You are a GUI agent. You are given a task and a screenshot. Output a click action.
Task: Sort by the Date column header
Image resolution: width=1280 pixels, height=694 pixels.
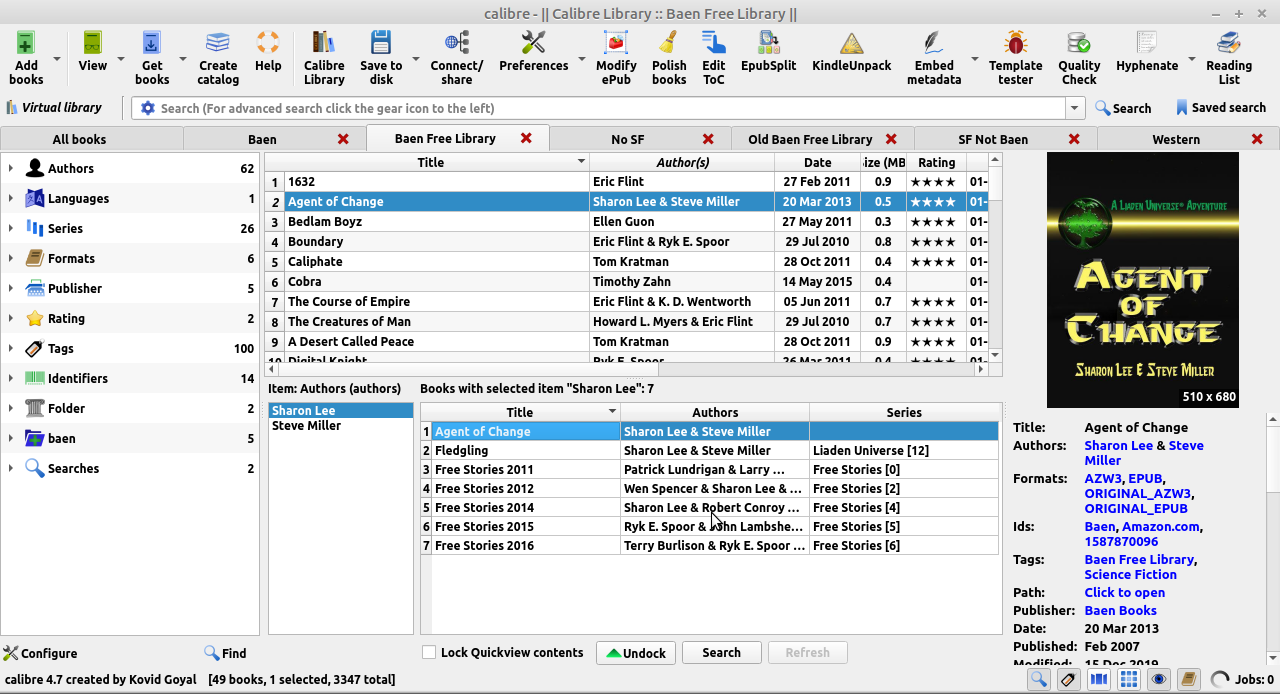pyautogui.click(x=817, y=162)
